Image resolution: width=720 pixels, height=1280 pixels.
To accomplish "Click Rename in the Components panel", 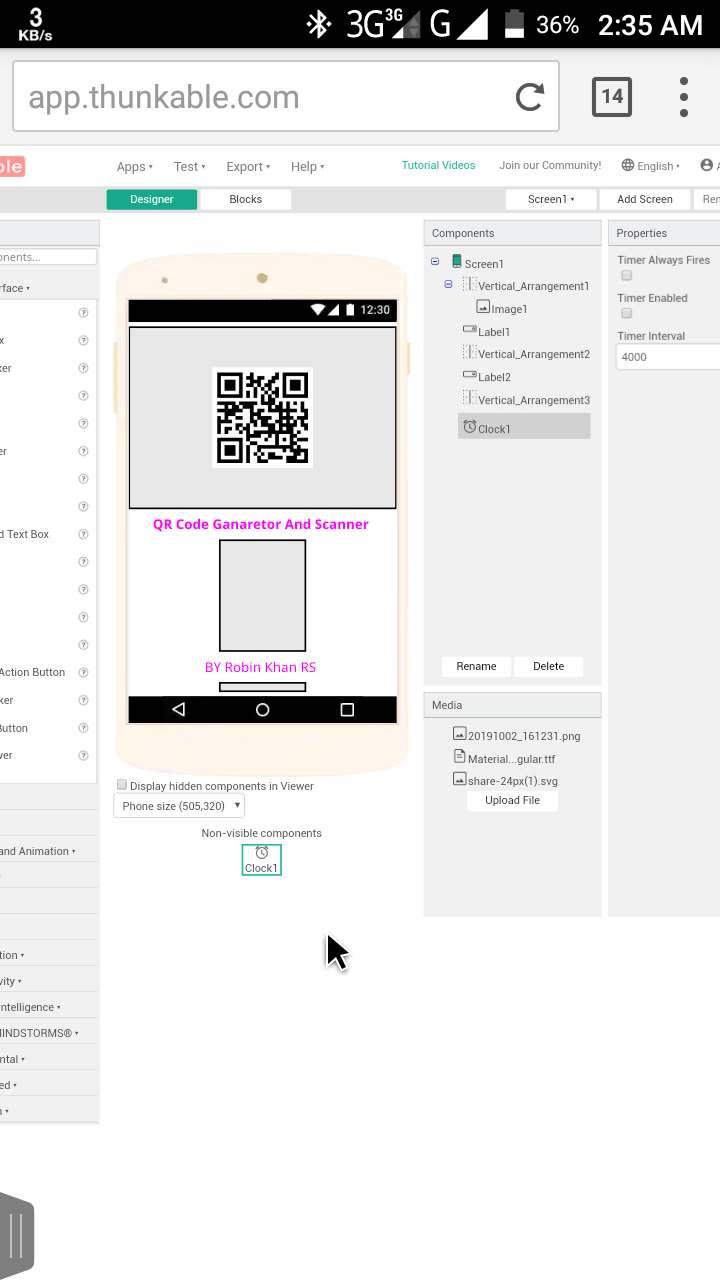I will pyautogui.click(x=476, y=666).
